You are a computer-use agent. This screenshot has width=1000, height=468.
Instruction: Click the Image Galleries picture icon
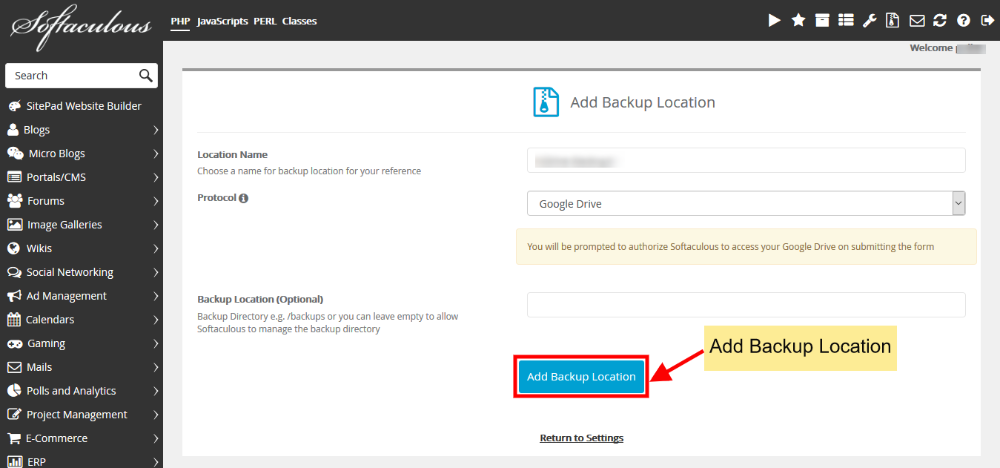(15, 224)
